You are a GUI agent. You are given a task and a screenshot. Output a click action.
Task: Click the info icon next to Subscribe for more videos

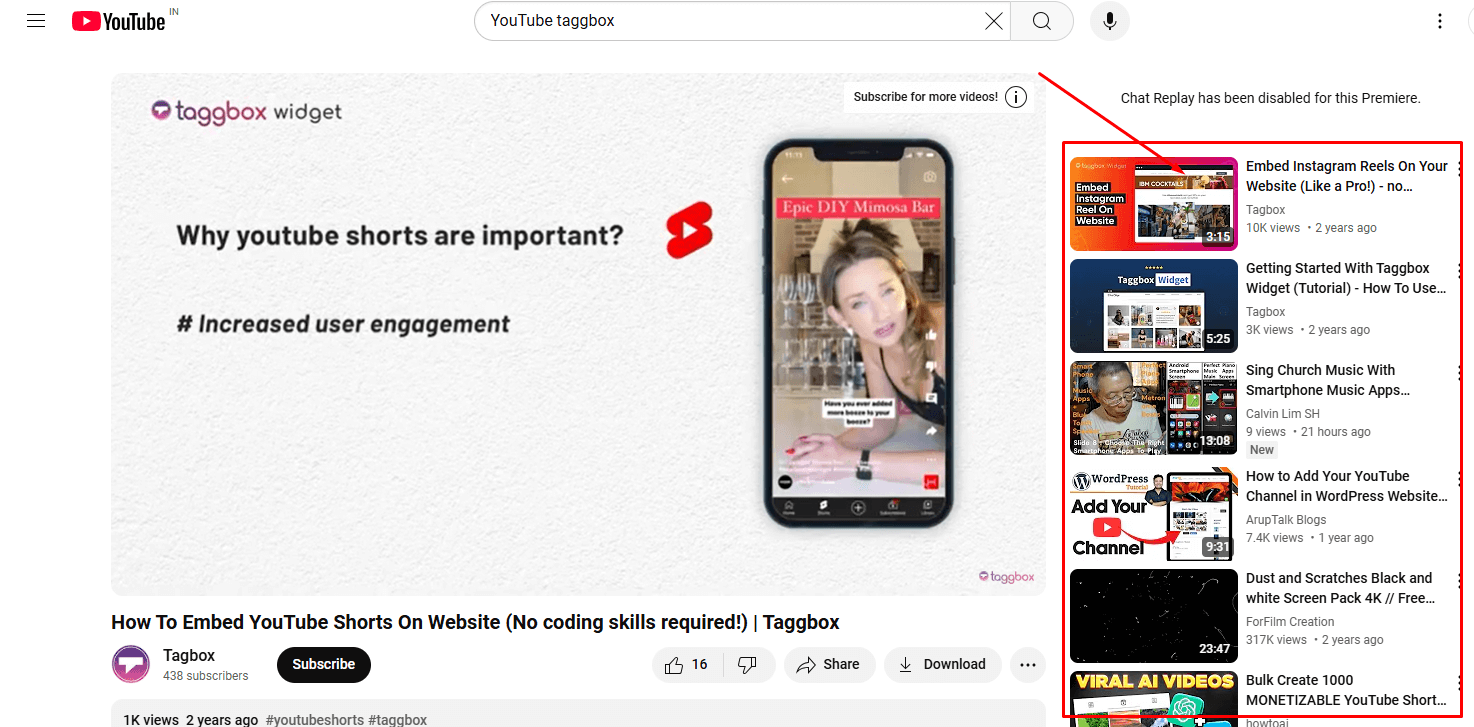point(1015,97)
